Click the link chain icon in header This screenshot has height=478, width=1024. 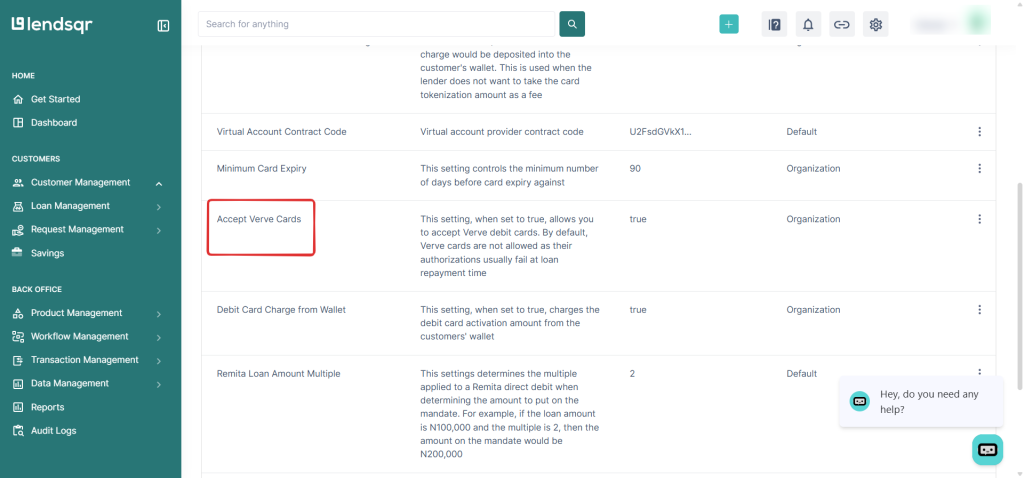(x=842, y=25)
